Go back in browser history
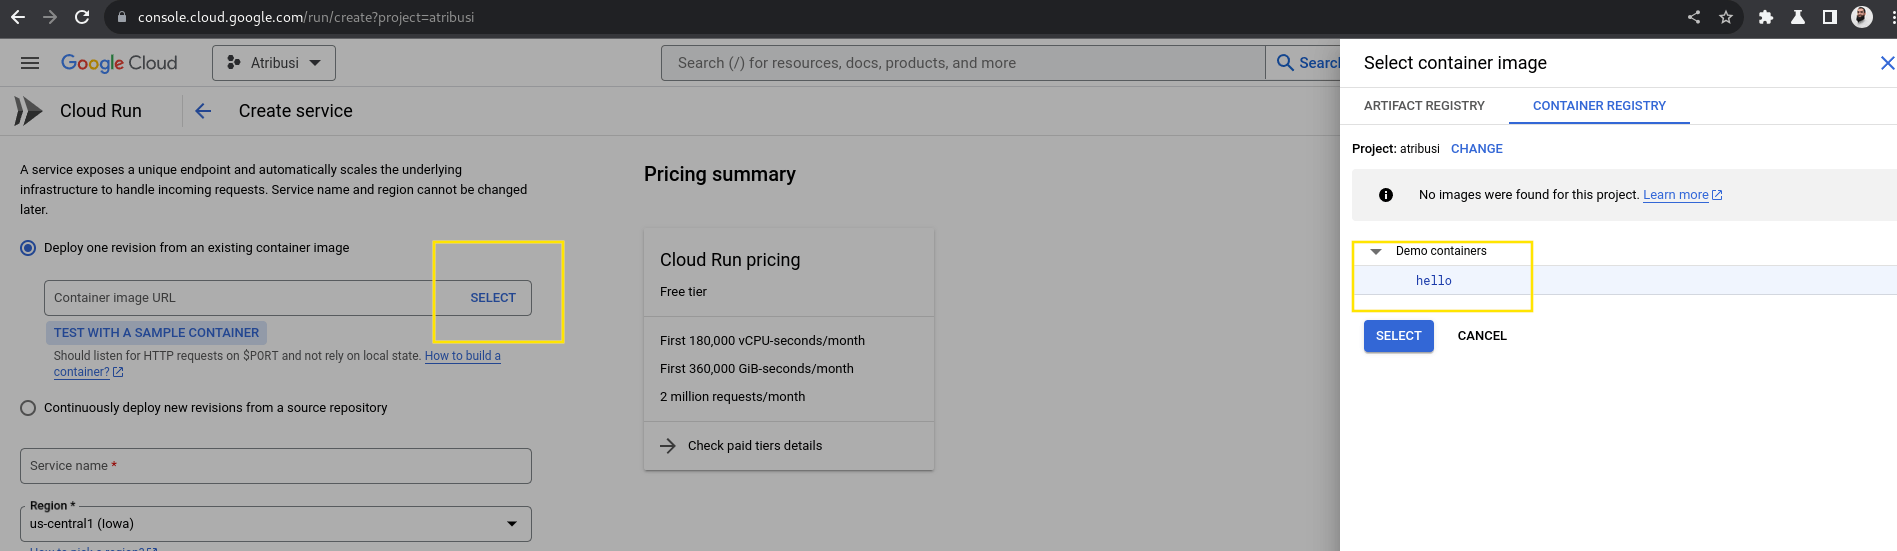The width and height of the screenshot is (1897, 551). click(18, 17)
